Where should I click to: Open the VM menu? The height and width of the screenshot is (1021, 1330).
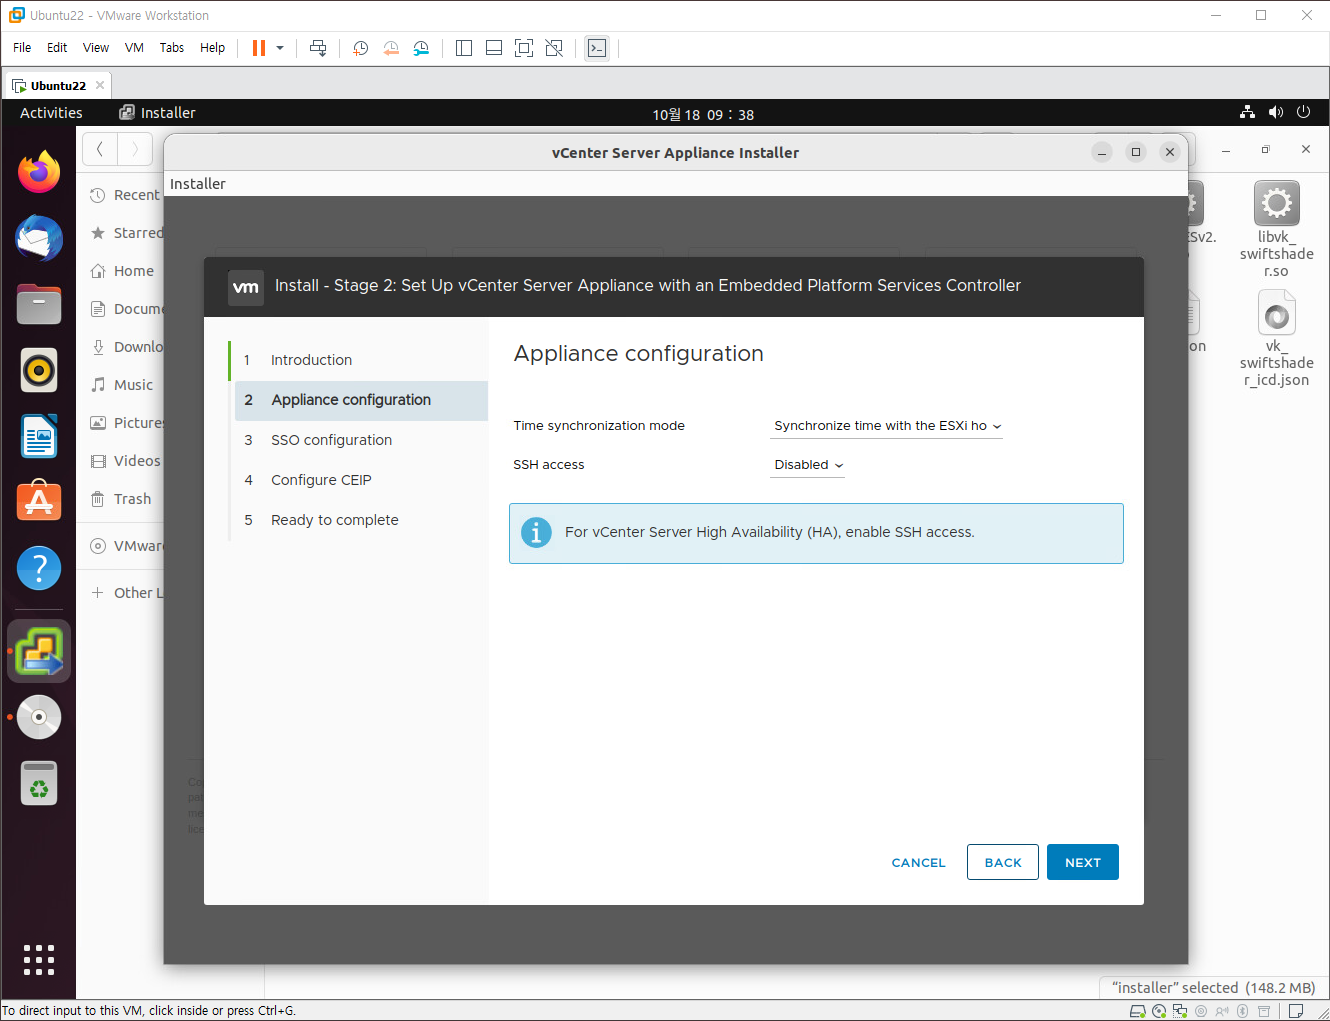[134, 48]
